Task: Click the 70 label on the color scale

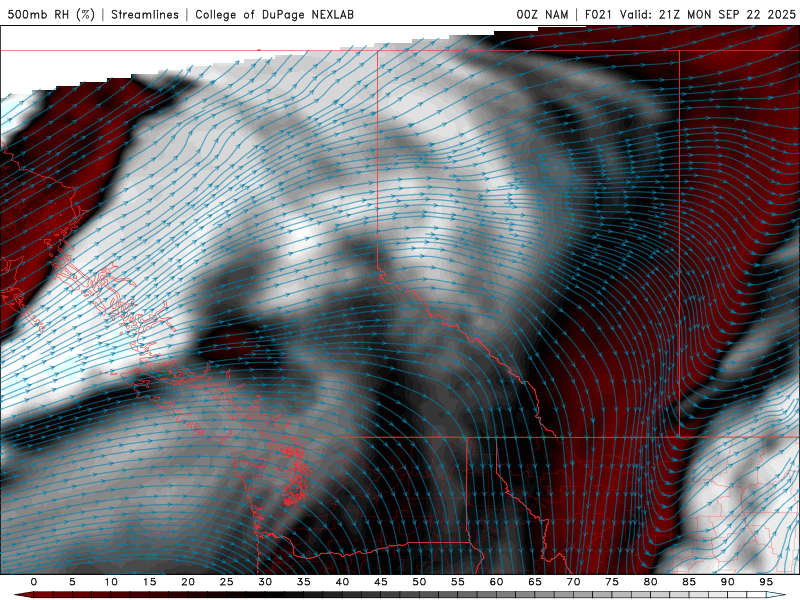Action: click(573, 582)
